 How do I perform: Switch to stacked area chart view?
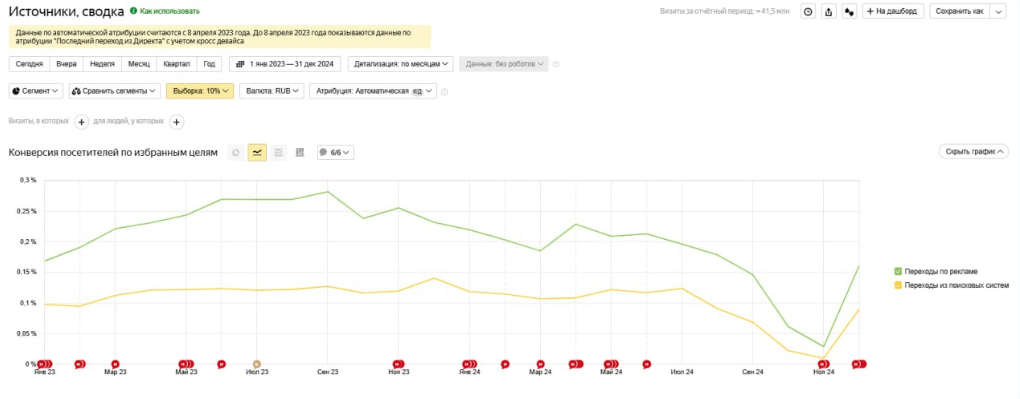click(278, 152)
